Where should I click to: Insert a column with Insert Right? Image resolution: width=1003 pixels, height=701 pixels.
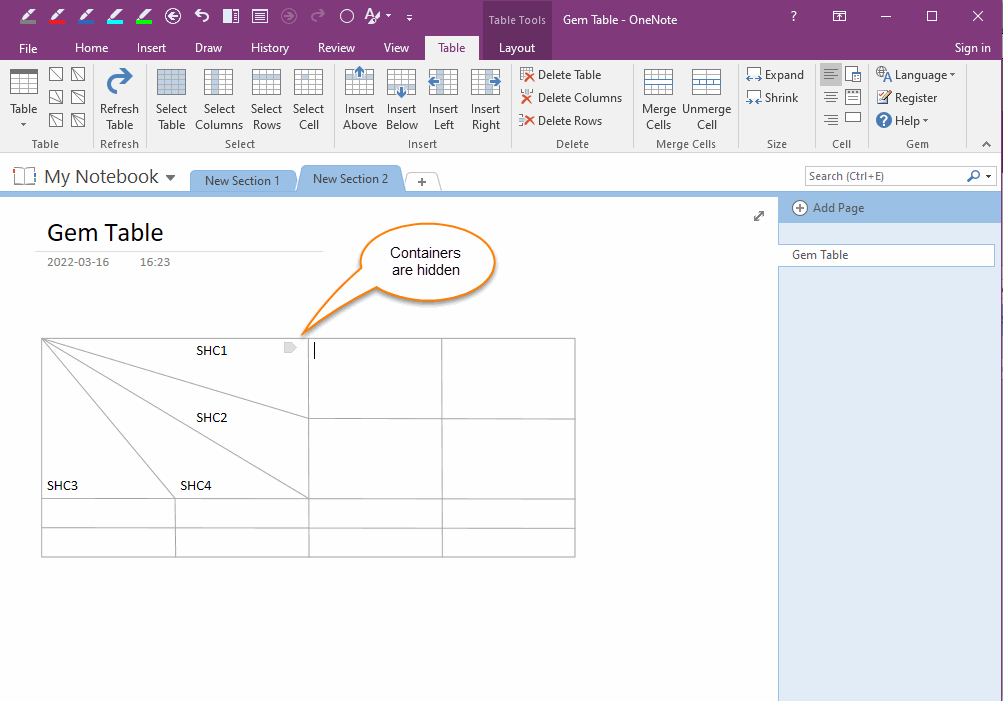click(x=486, y=99)
